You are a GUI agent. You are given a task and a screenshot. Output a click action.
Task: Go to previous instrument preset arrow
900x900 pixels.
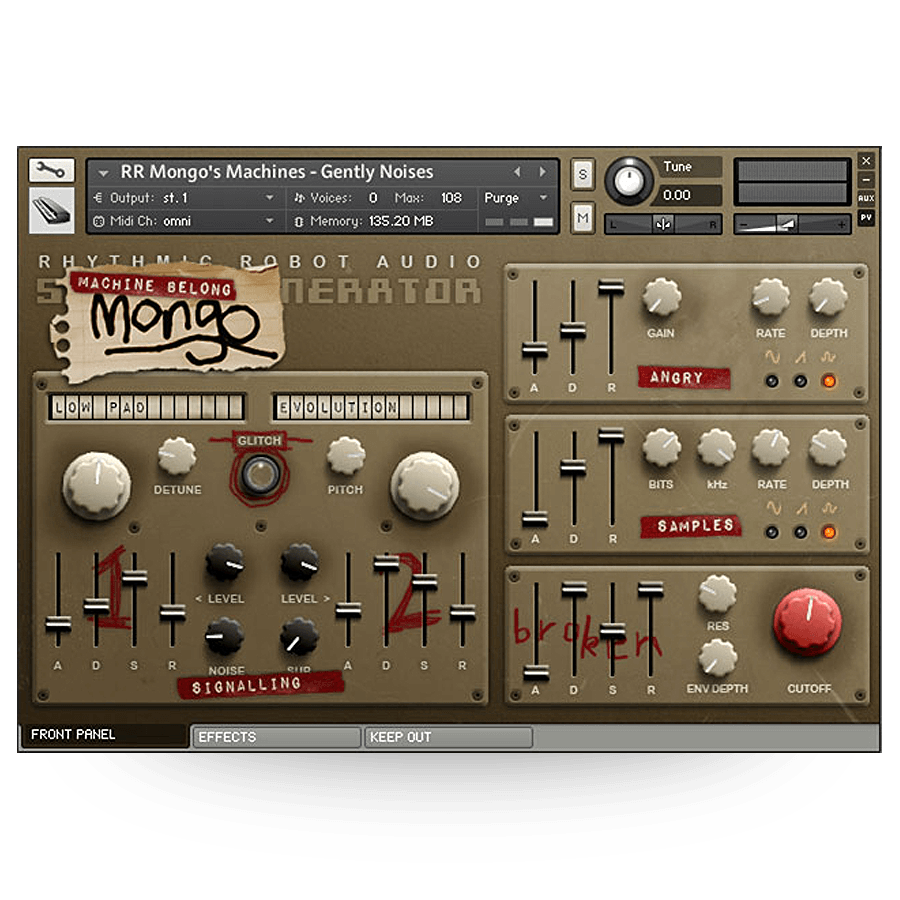517,172
